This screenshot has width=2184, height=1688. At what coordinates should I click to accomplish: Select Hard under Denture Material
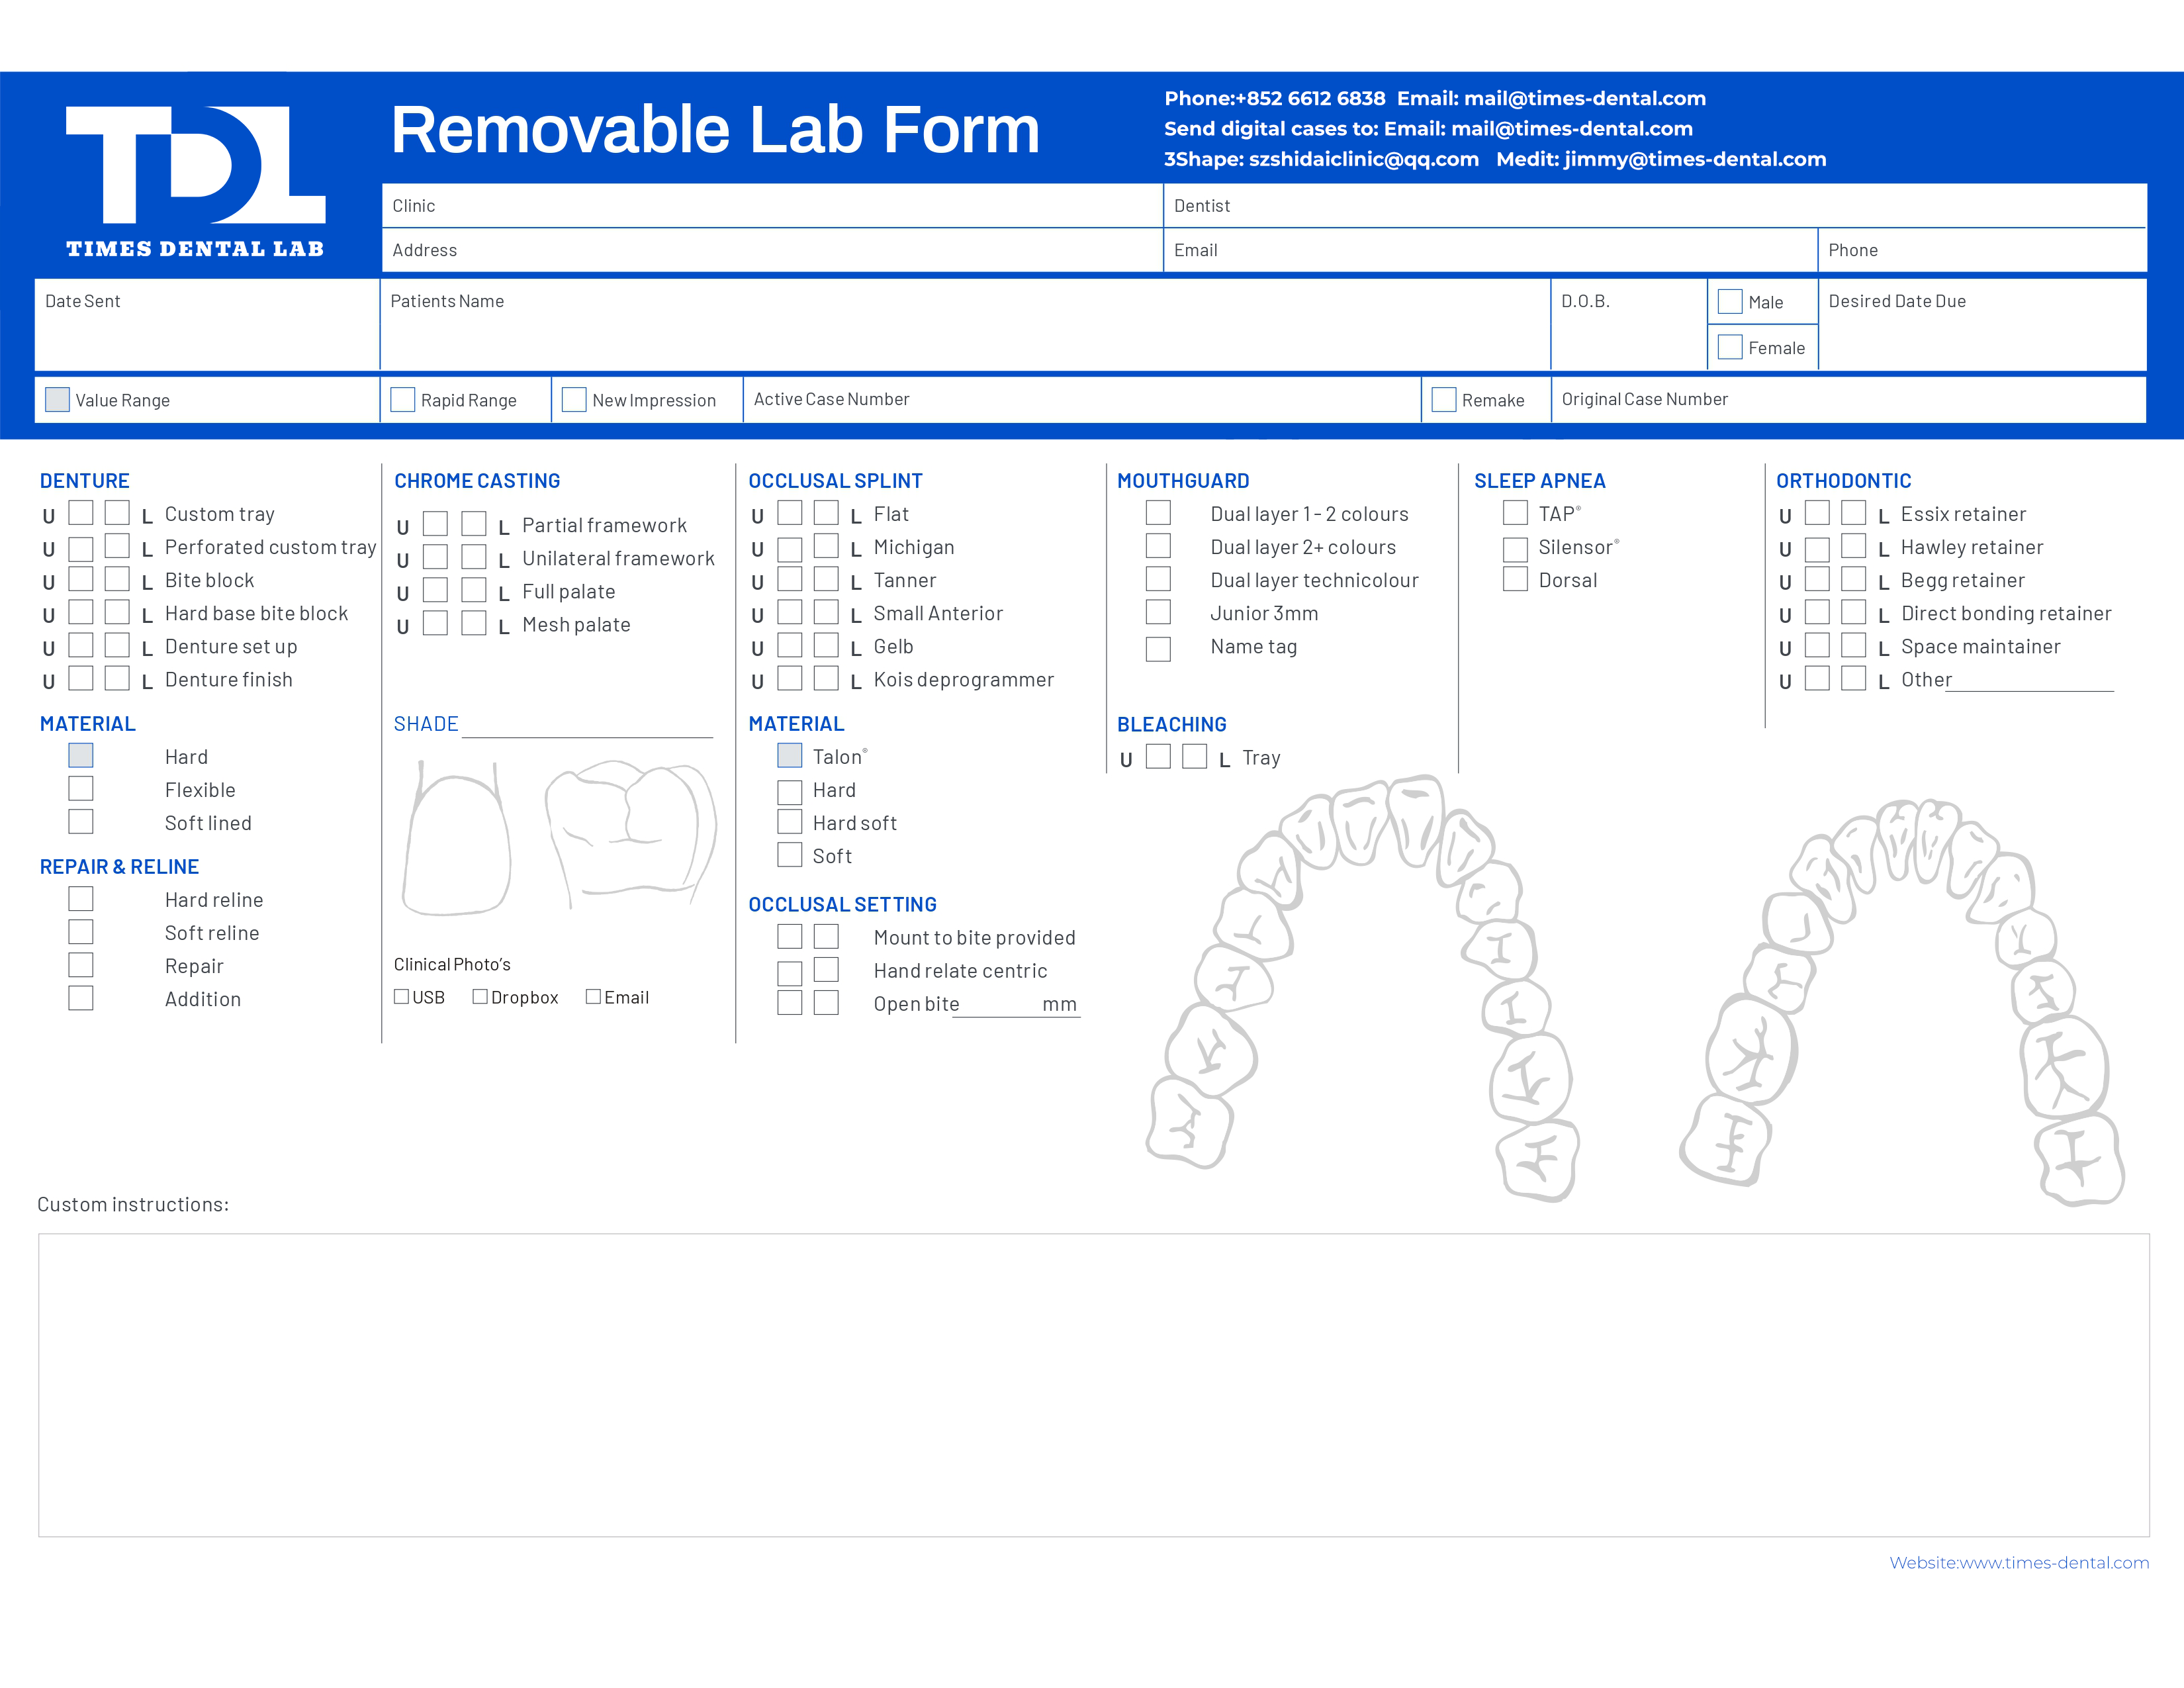pyautogui.click(x=81, y=755)
